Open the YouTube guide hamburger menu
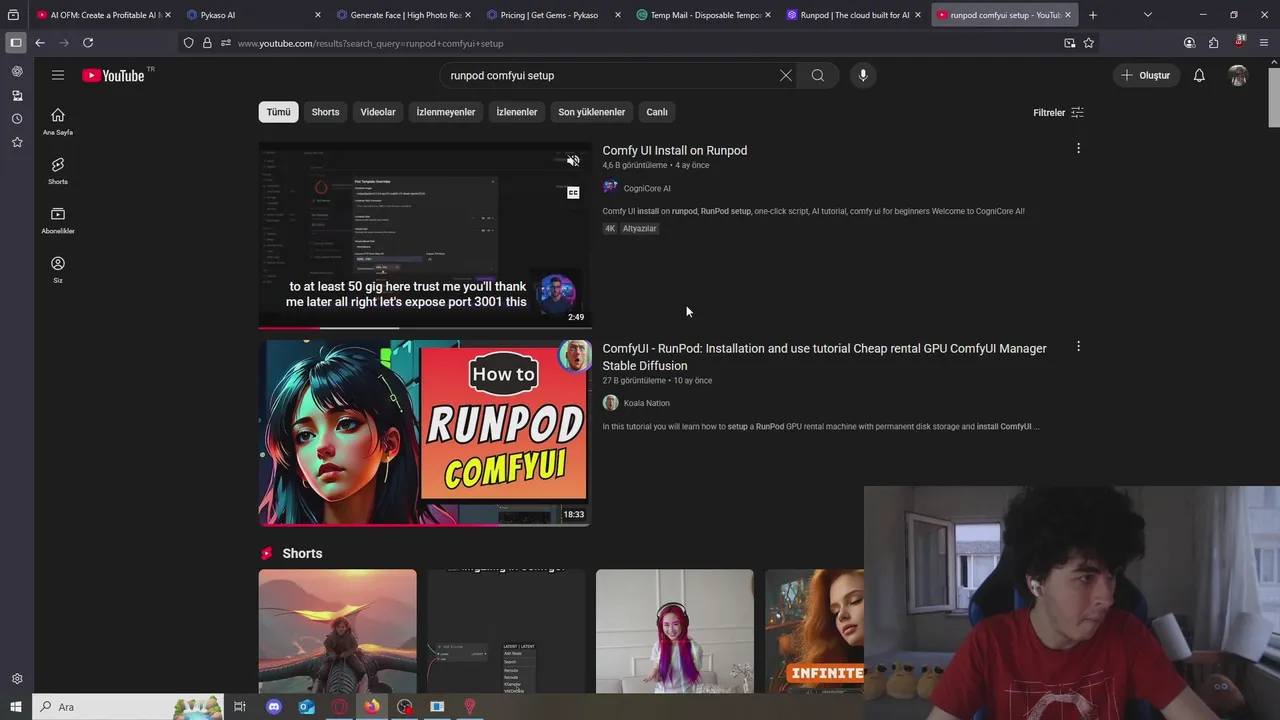 (x=58, y=75)
